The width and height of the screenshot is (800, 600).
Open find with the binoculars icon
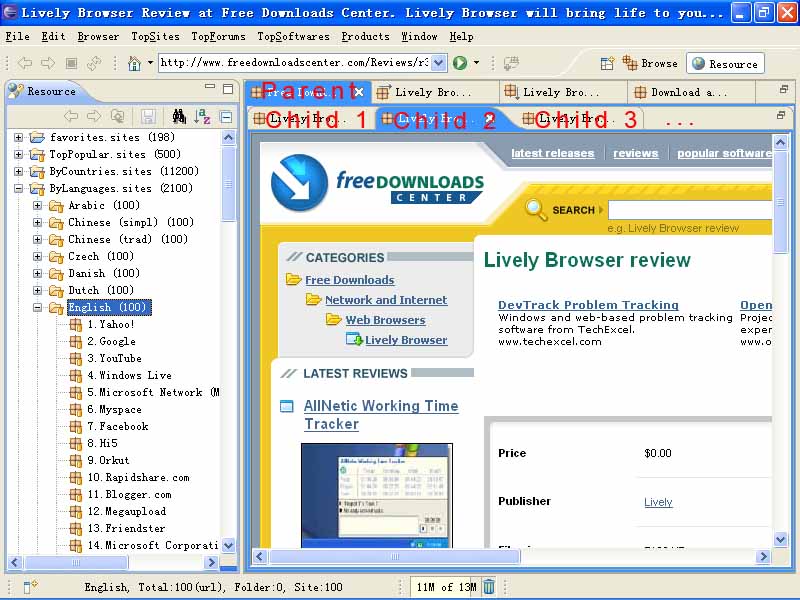pyautogui.click(x=179, y=116)
